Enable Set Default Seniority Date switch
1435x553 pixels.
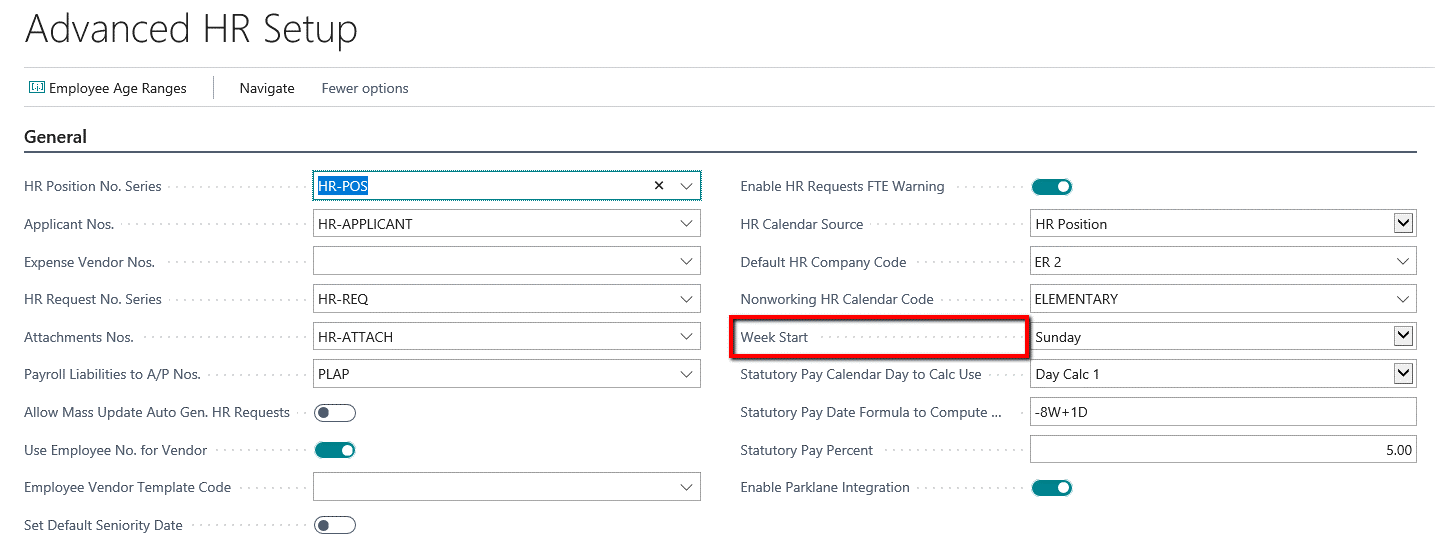click(x=335, y=525)
